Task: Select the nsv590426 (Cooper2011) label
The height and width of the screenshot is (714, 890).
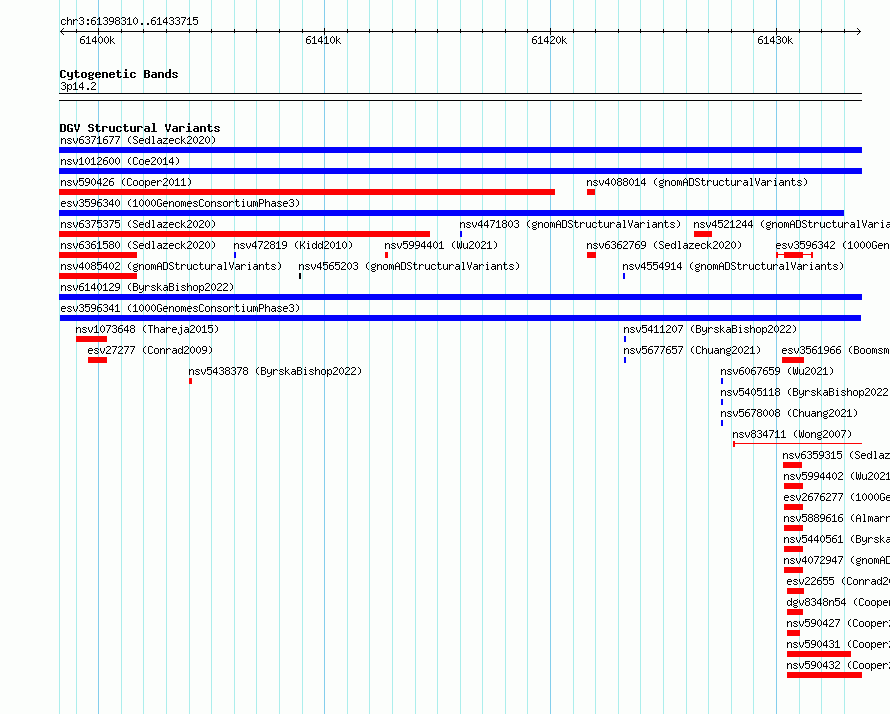Action: pyautogui.click(x=126, y=182)
